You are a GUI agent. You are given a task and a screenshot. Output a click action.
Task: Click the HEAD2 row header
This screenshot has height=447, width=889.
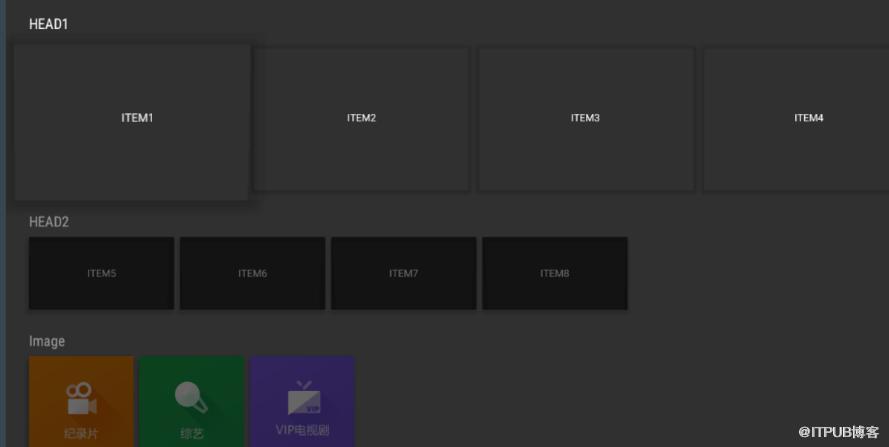(49, 222)
